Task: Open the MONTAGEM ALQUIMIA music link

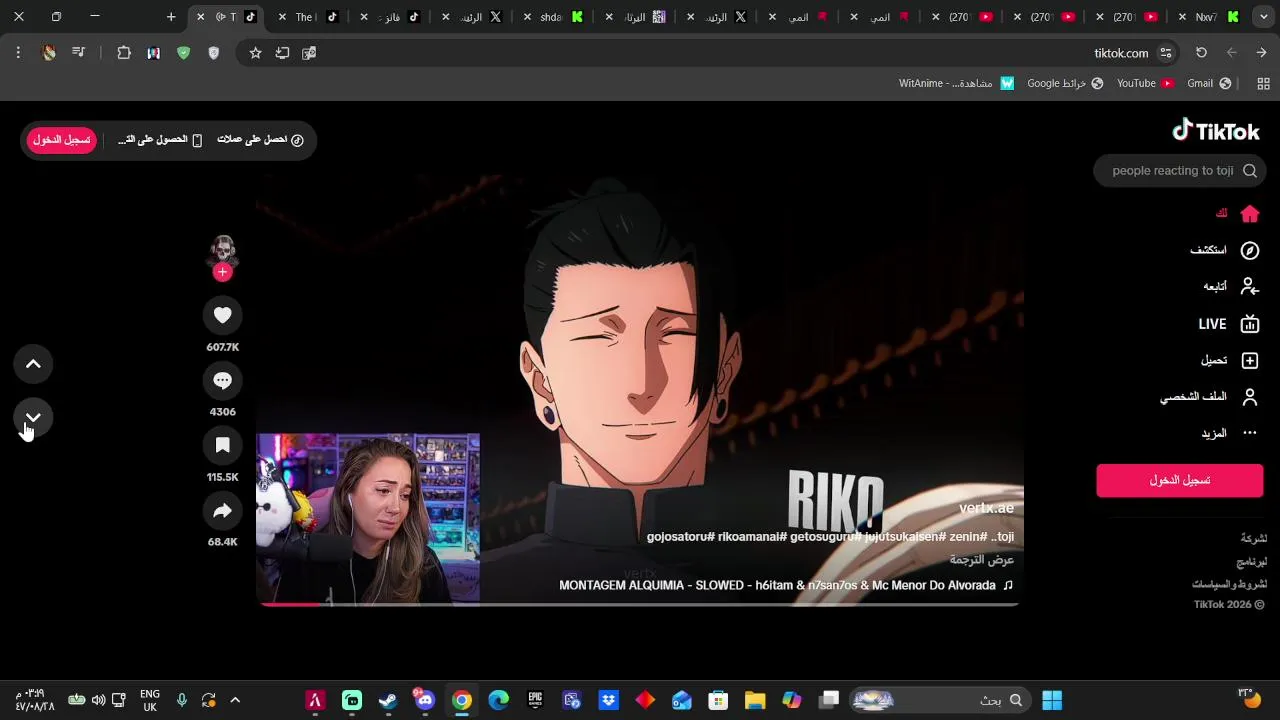Action: (786, 585)
